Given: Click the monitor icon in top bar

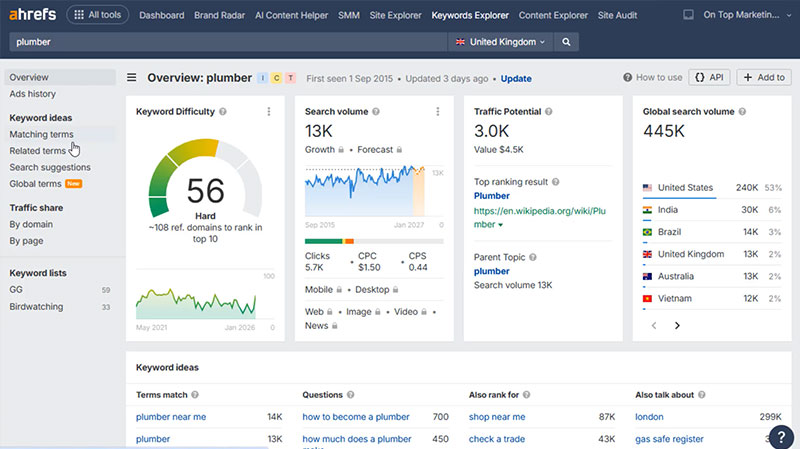Looking at the screenshot, I should [x=688, y=15].
